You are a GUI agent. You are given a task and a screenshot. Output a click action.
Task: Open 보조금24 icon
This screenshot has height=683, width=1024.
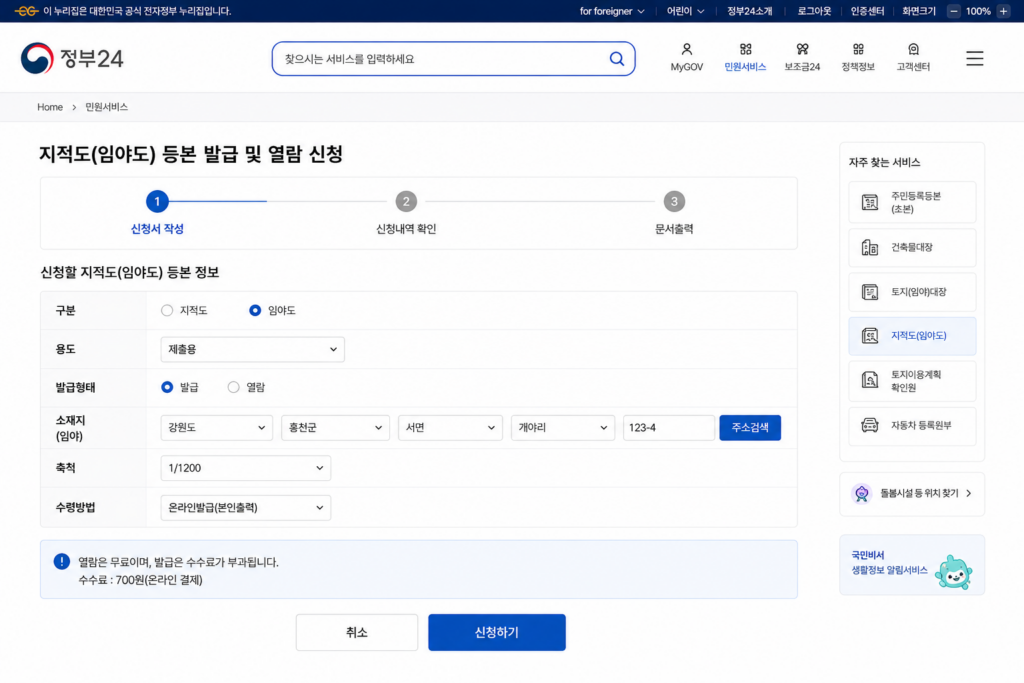point(802,50)
